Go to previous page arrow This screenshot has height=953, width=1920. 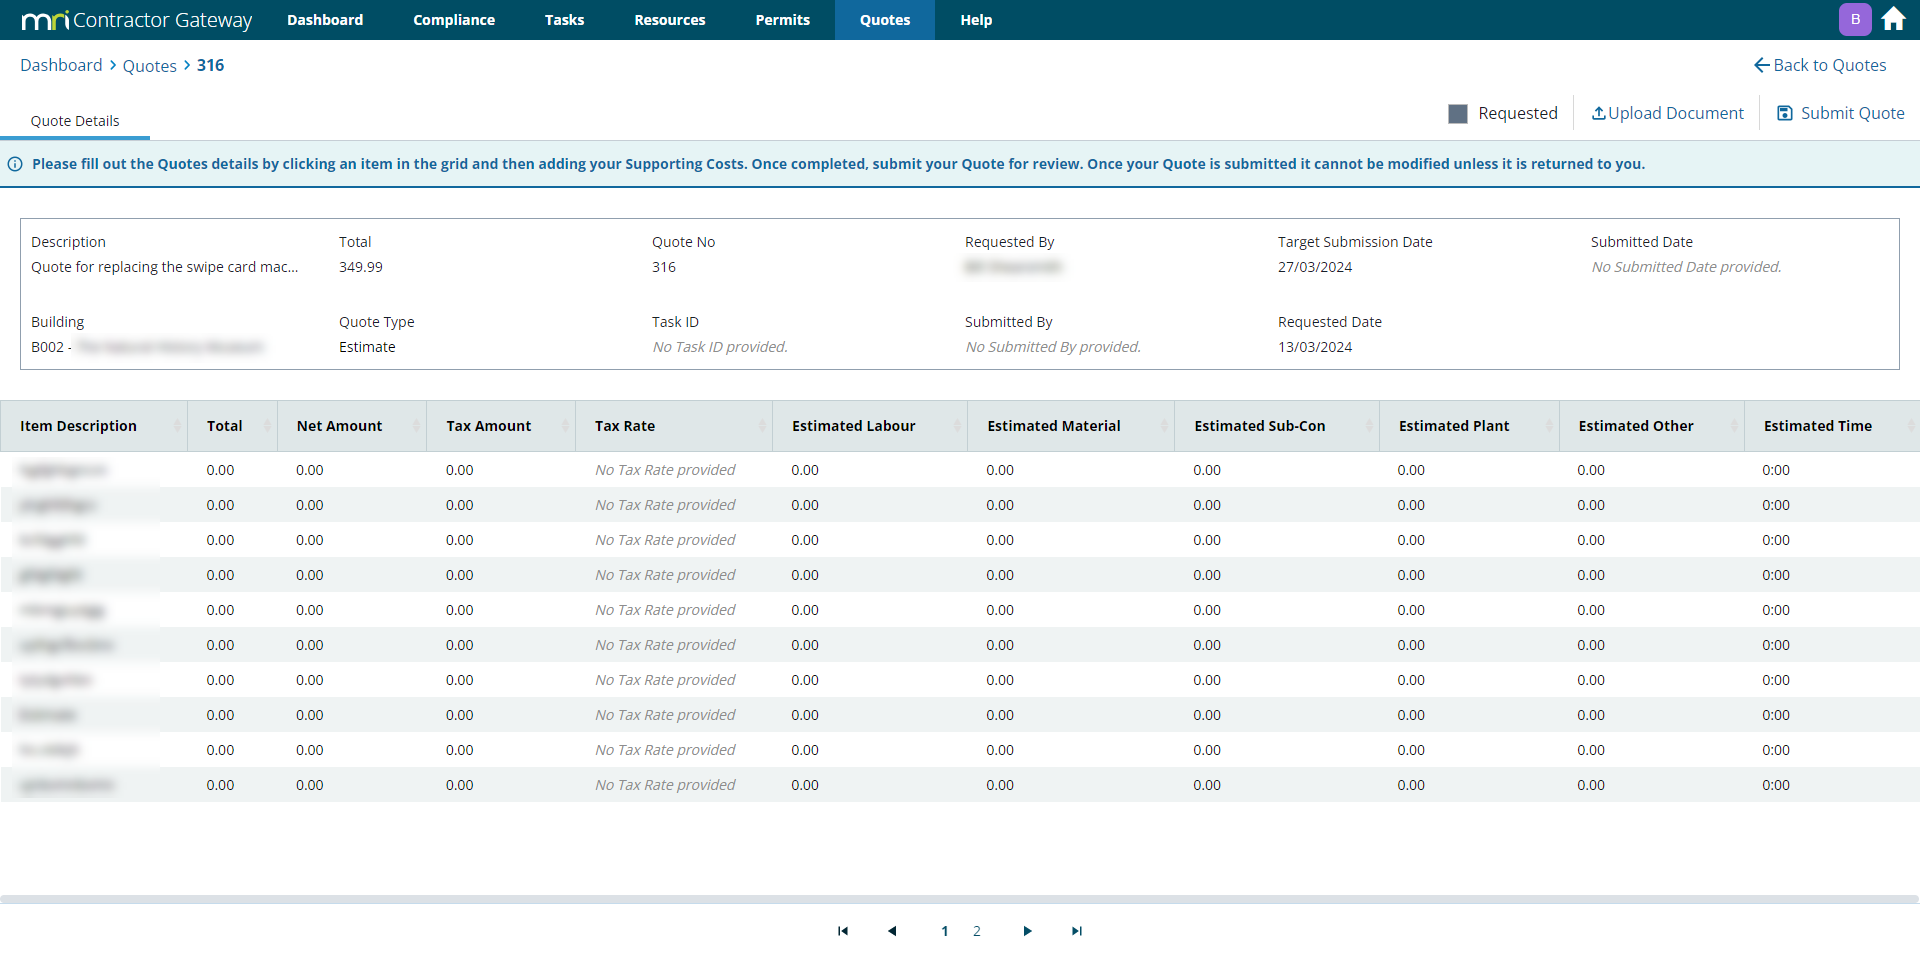tap(892, 931)
